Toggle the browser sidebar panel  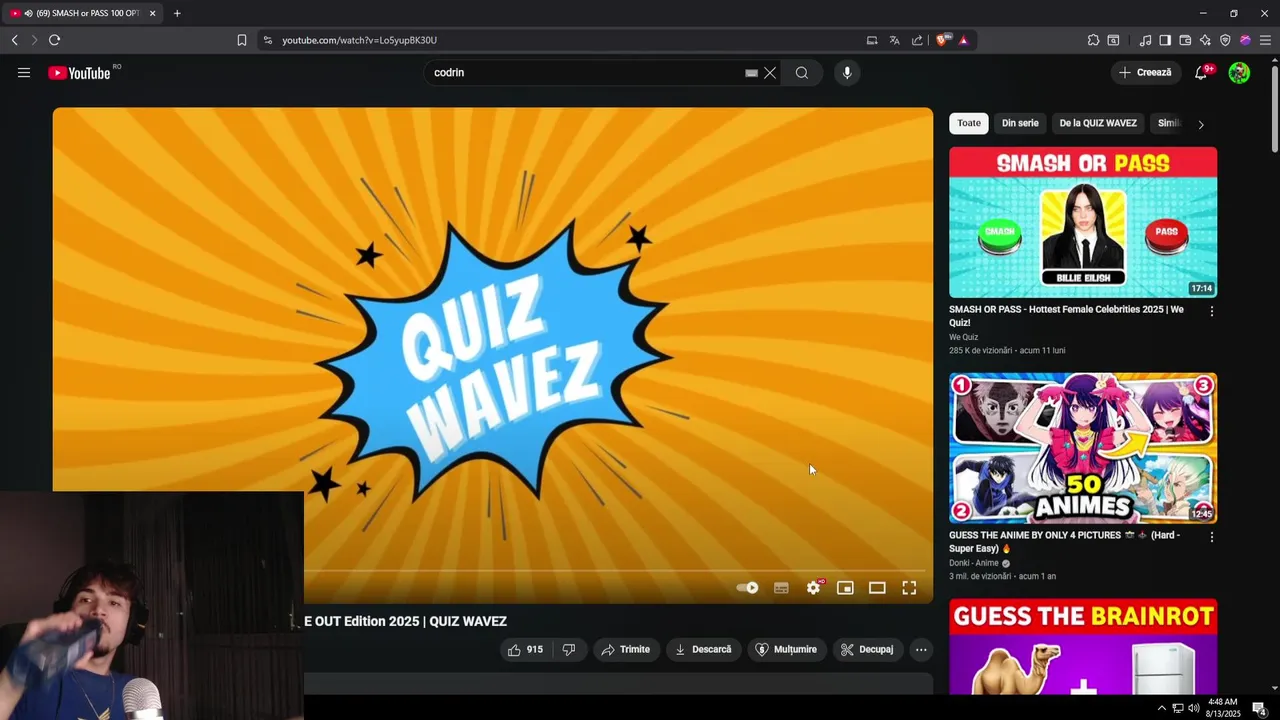[1165, 40]
